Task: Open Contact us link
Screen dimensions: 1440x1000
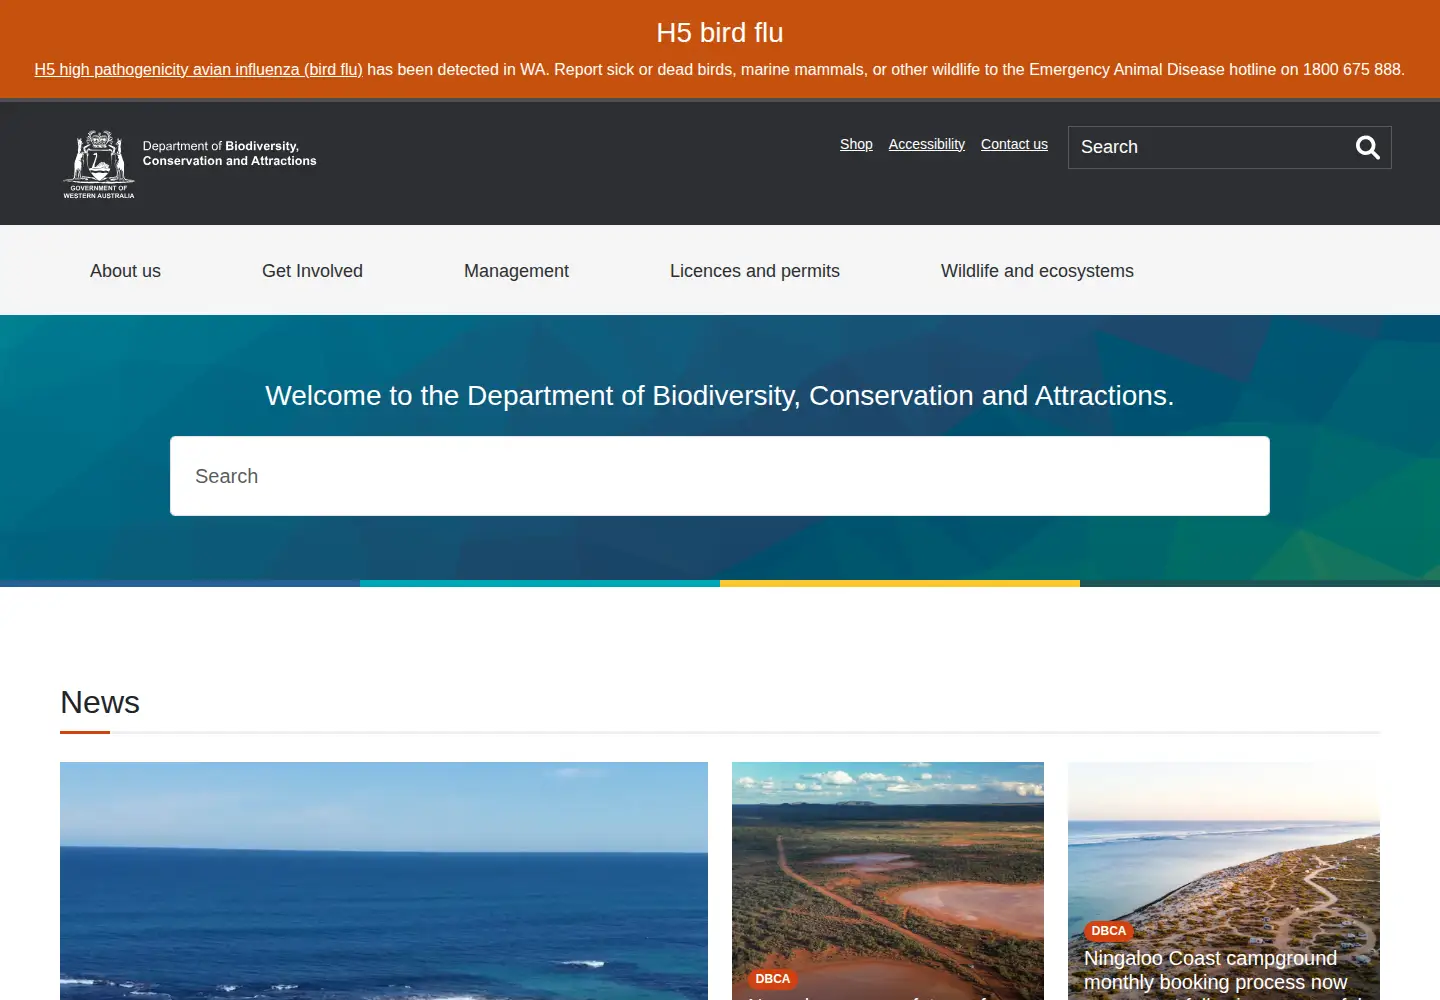Action: 1014,144
